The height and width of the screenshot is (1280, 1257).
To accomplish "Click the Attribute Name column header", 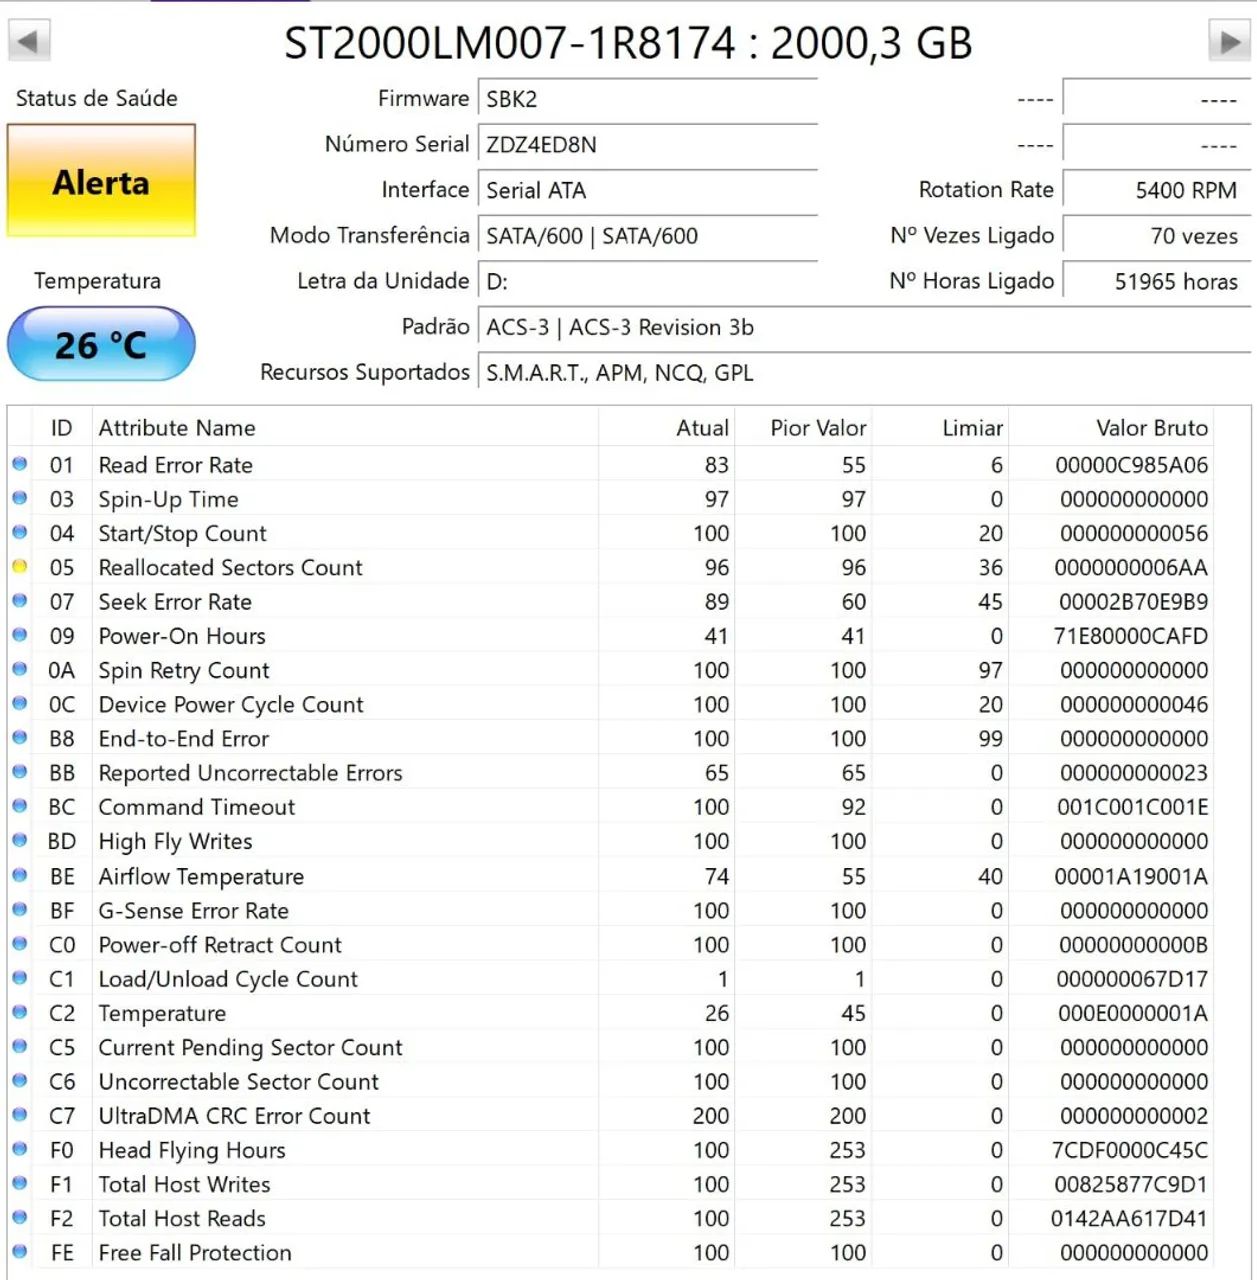I will click(x=346, y=428).
